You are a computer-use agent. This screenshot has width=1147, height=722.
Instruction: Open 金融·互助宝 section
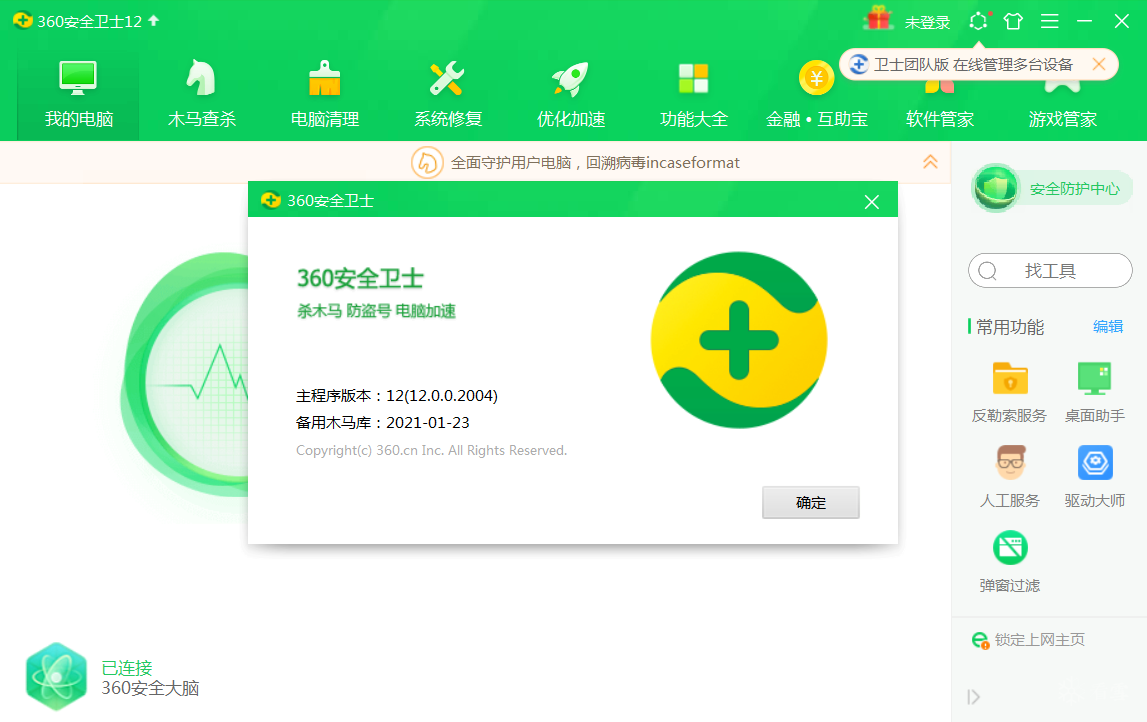pyautogui.click(x=816, y=94)
